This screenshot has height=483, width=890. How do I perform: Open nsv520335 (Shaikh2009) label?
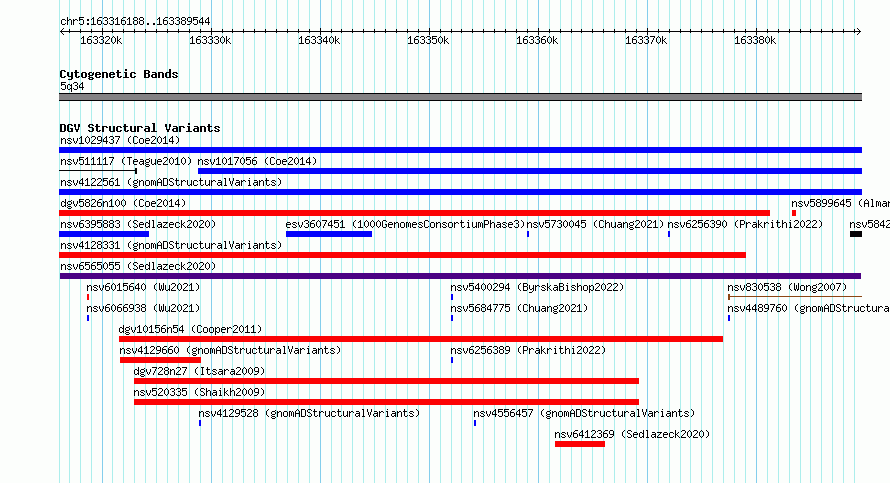click(x=199, y=392)
